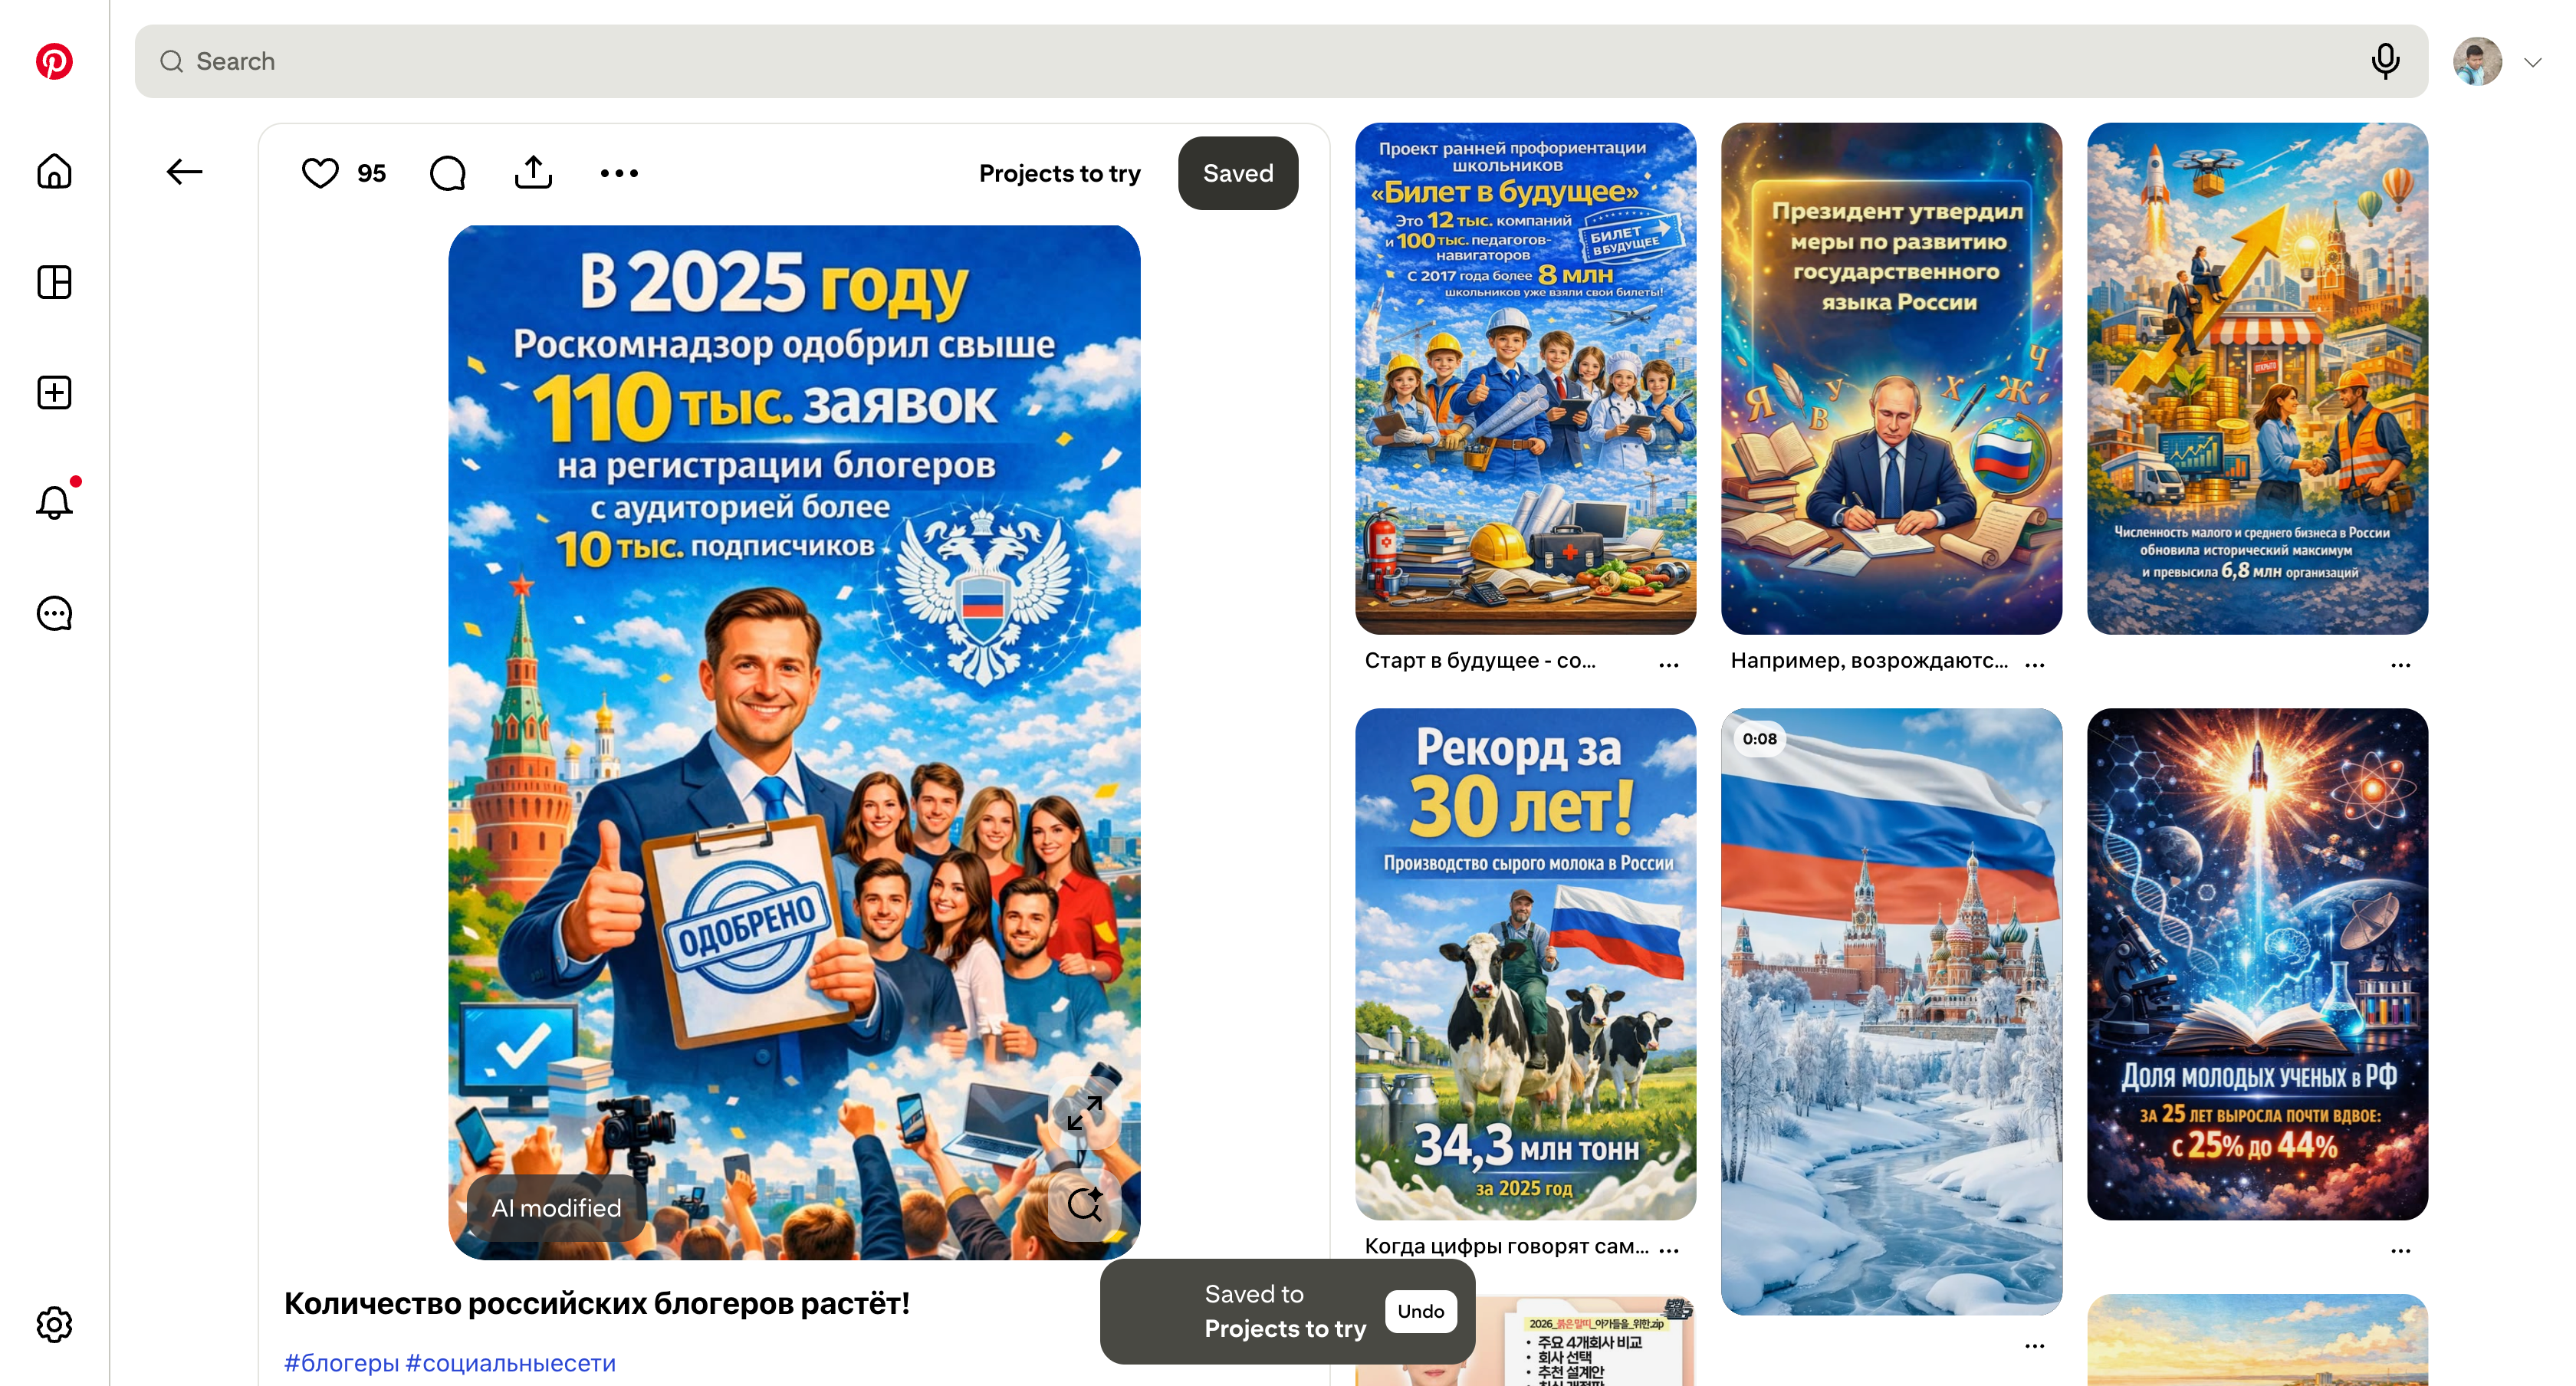This screenshot has width=2576, height=1386.
Task: Open the #блогеры hashtag link
Action: pos(341,1363)
